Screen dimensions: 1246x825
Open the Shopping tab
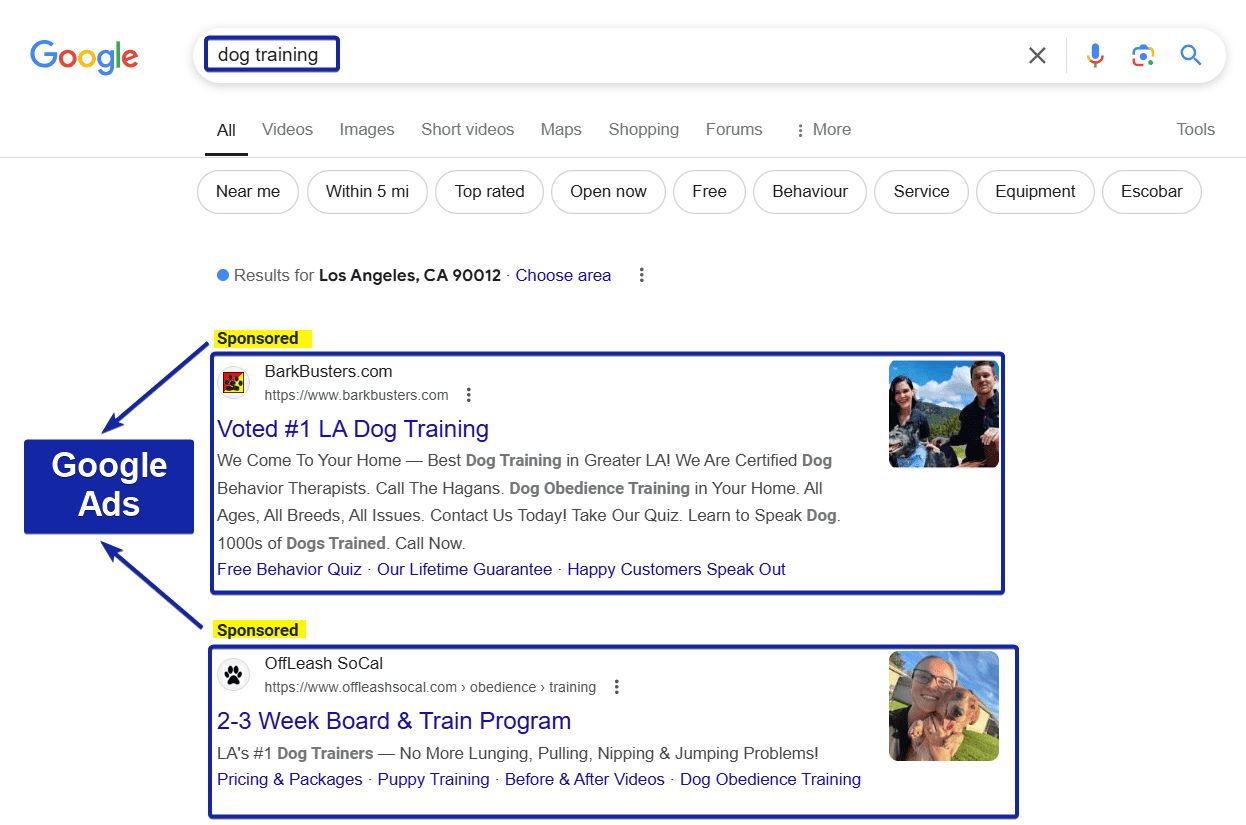[643, 129]
